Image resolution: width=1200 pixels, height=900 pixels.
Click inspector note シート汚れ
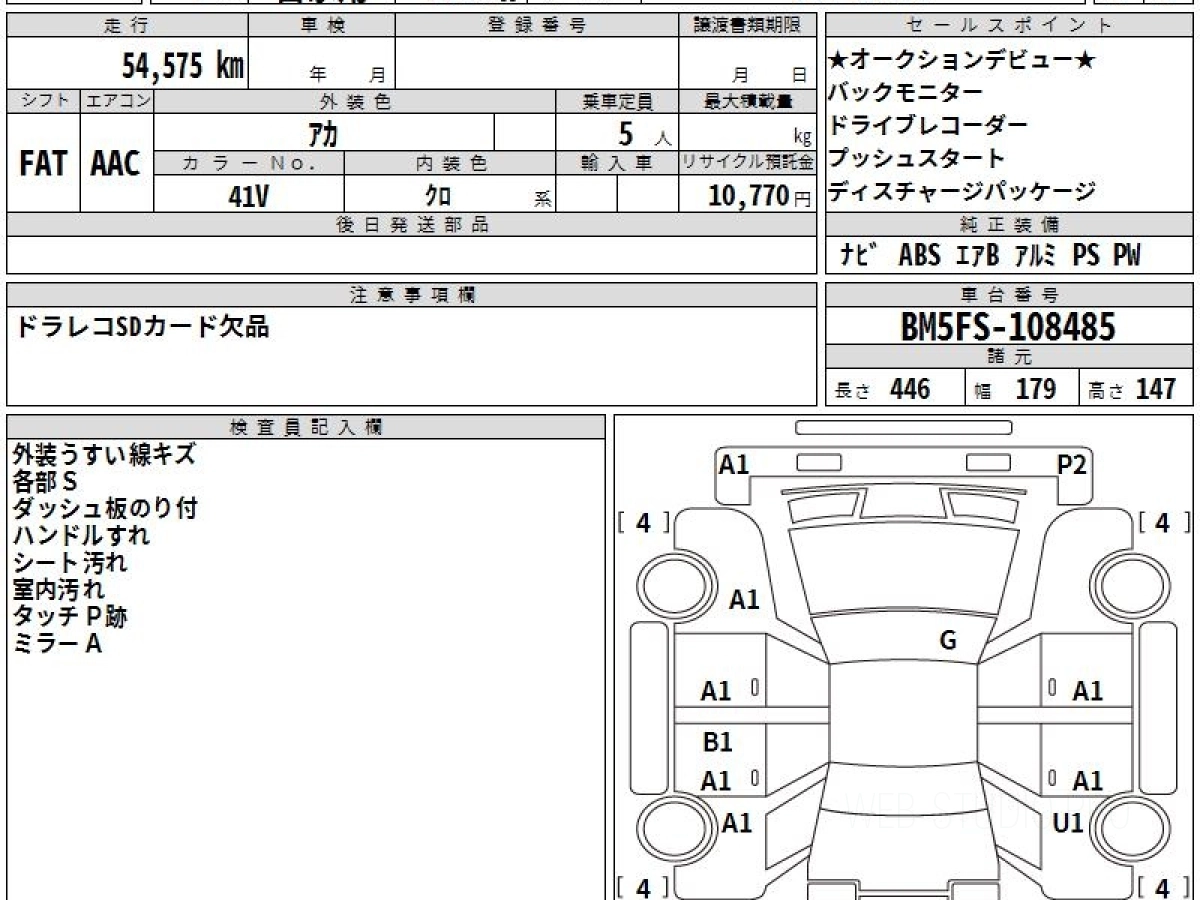tap(70, 562)
